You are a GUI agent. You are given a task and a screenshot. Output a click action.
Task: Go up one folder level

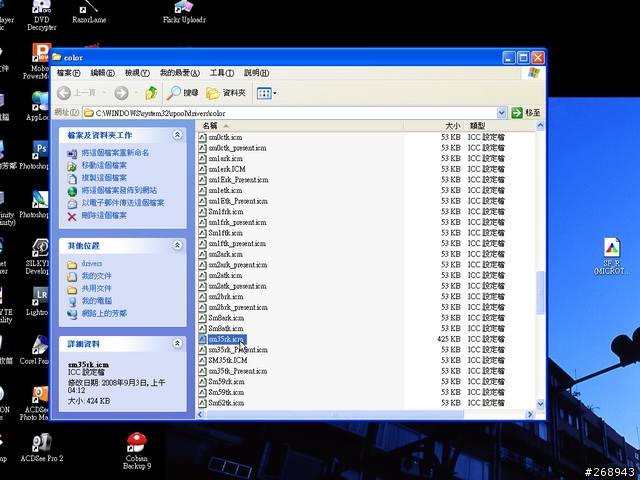151,93
